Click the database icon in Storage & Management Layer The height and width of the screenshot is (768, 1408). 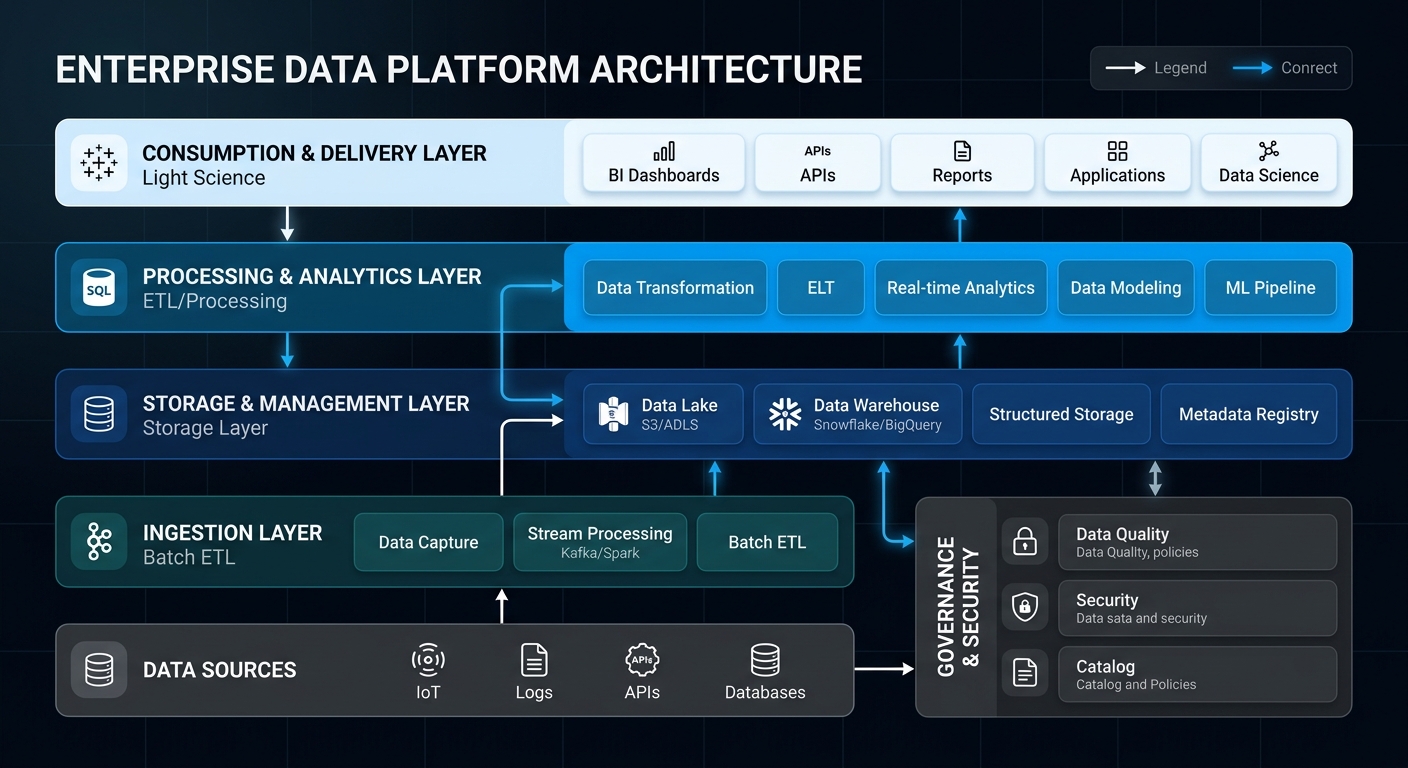(99, 414)
